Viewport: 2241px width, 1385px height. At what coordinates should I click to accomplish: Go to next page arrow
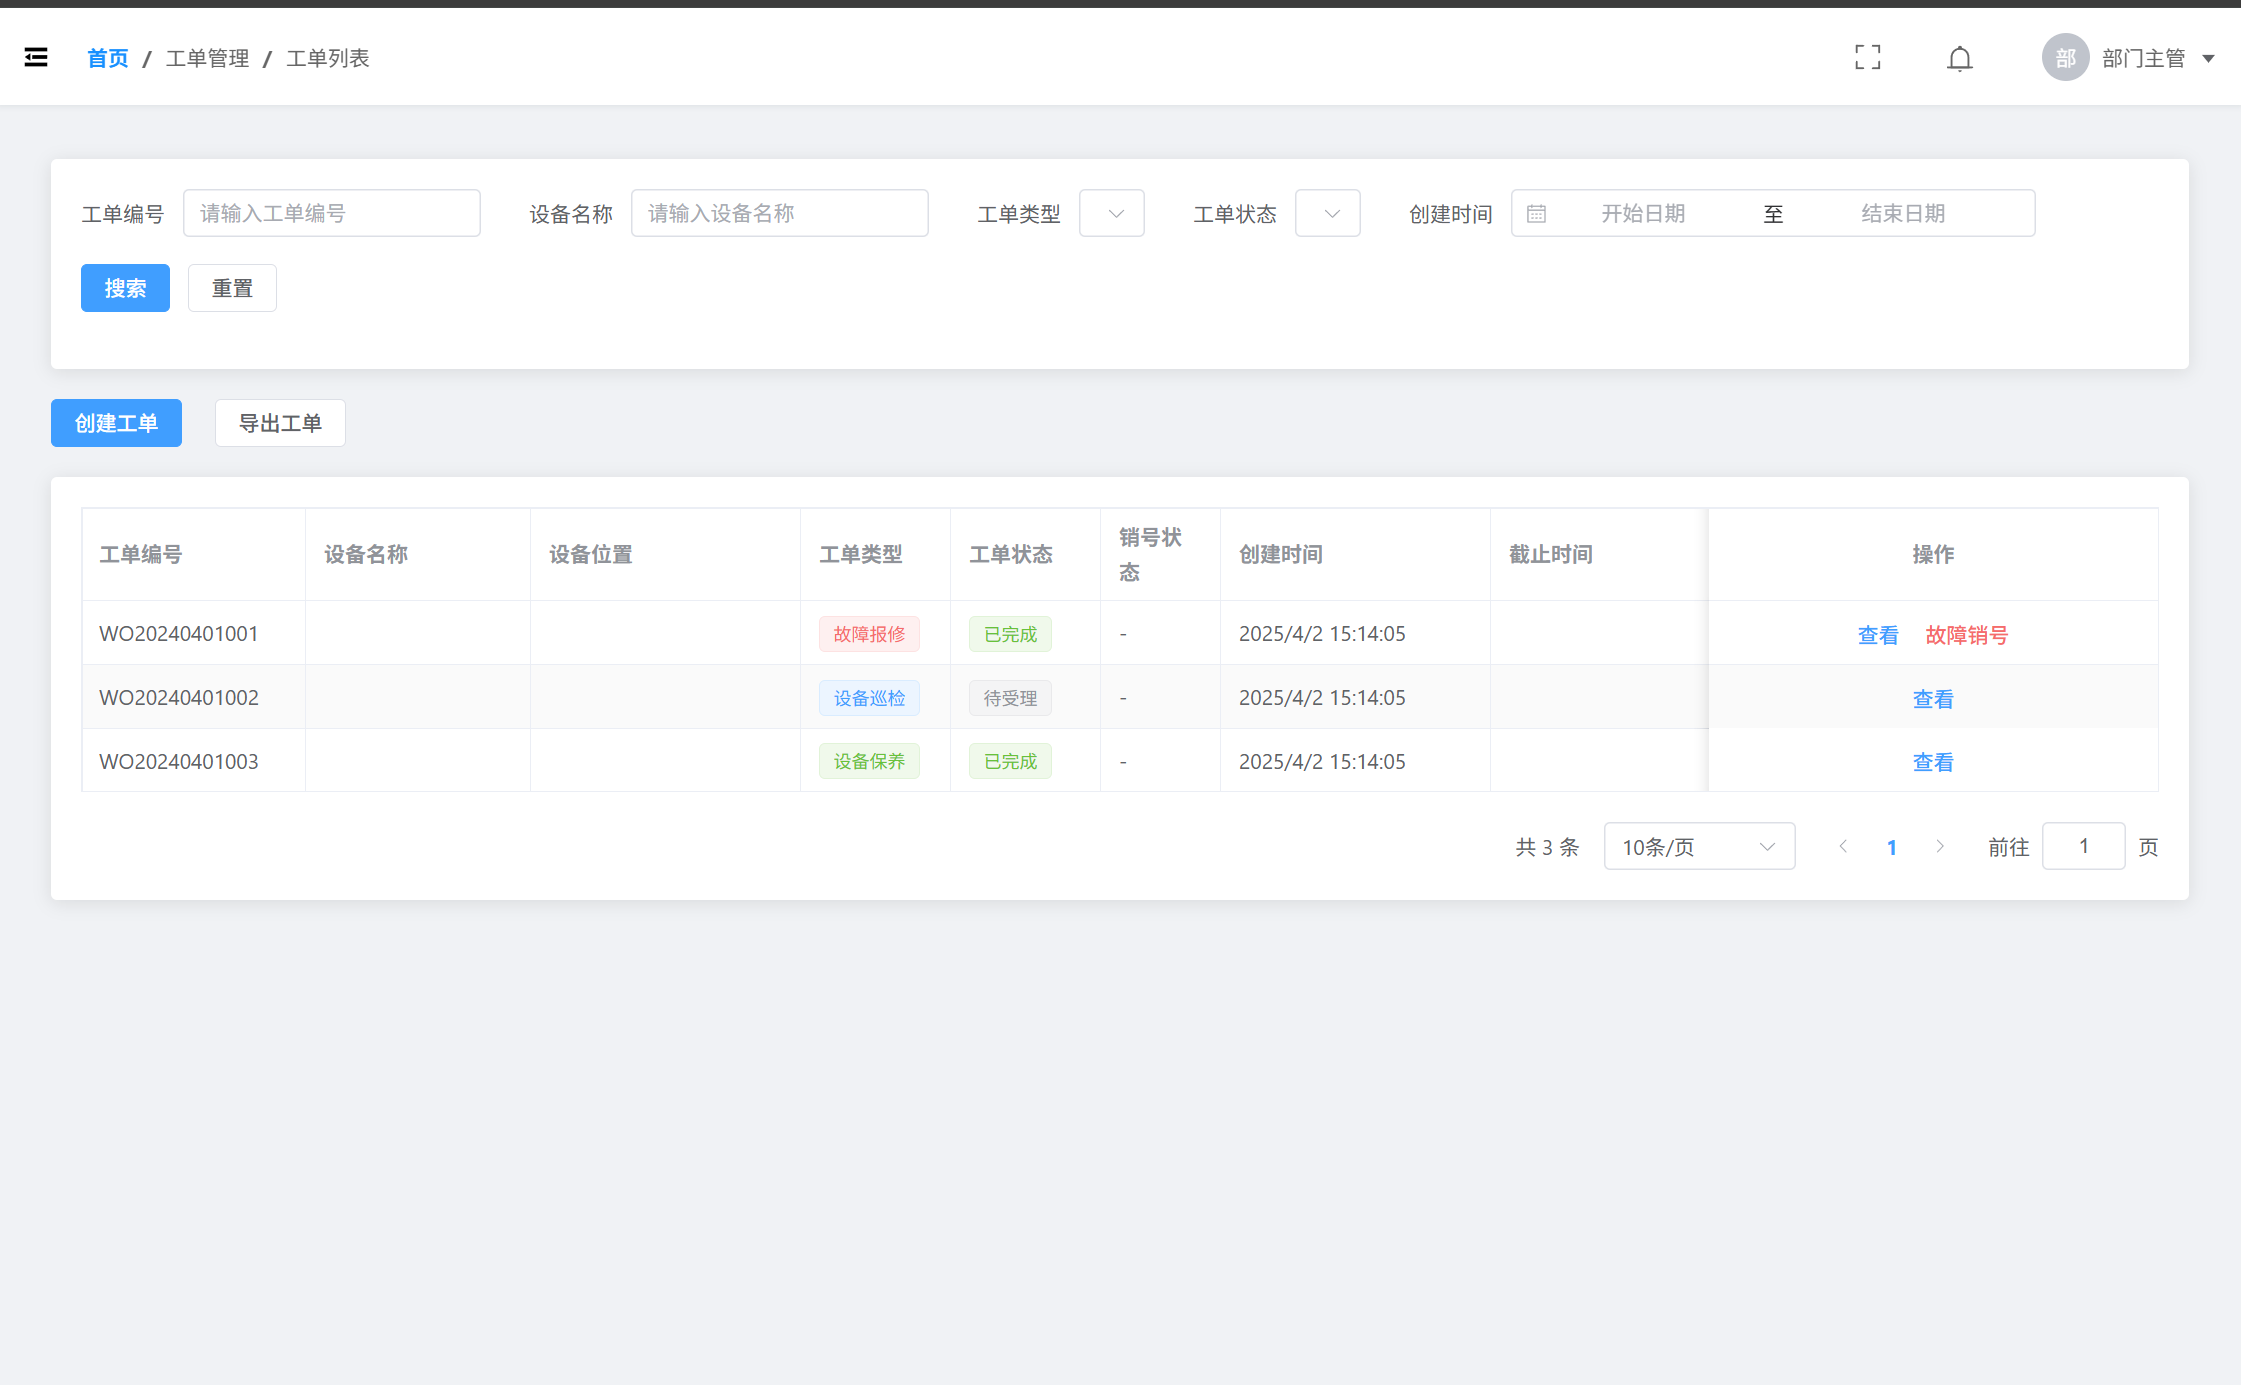tap(1940, 846)
